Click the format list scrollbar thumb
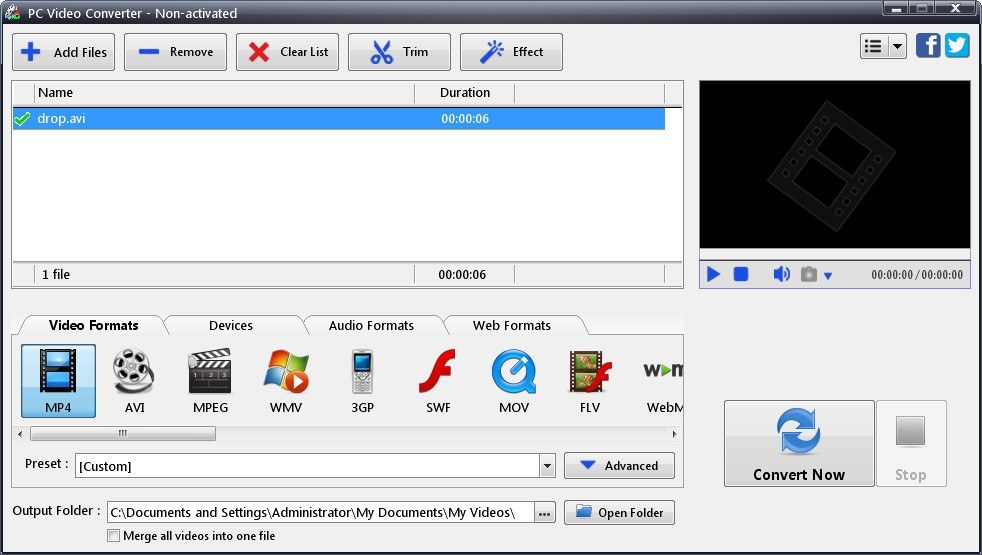The height and width of the screenshot is (555, 982). click(123, 433)
